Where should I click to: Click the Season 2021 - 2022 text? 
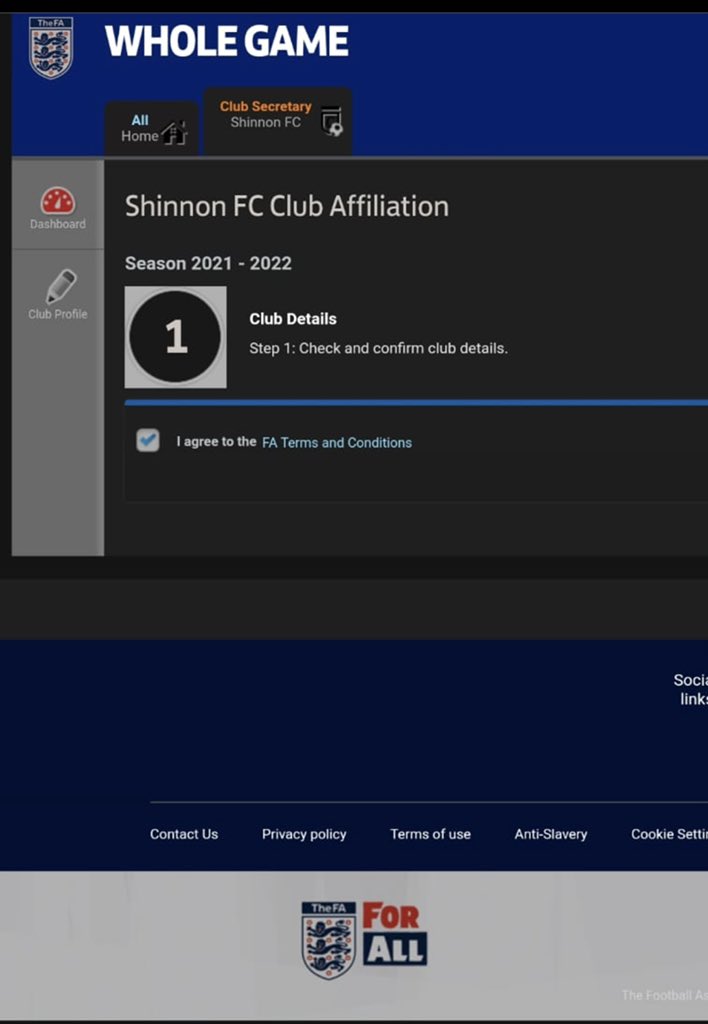tap(208, 263)
